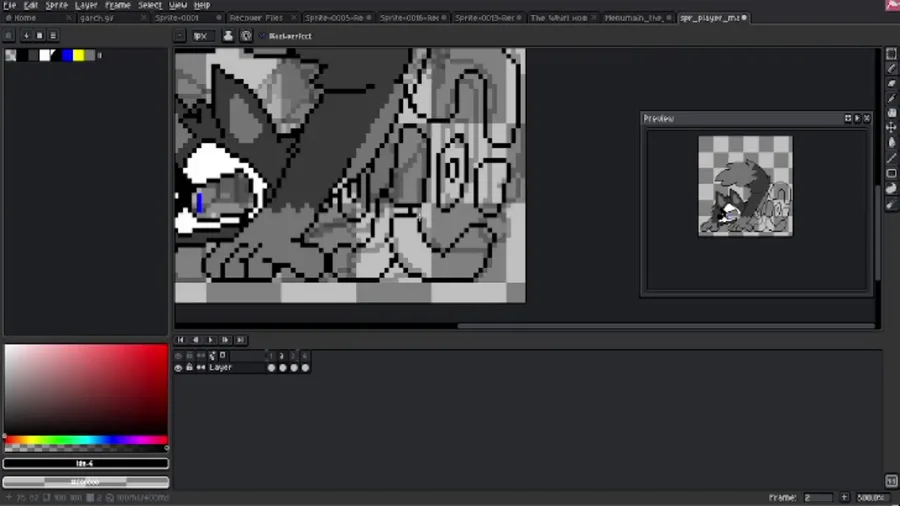Open the Edit menu
Viewport: 900px width, 506px height.
30,5
